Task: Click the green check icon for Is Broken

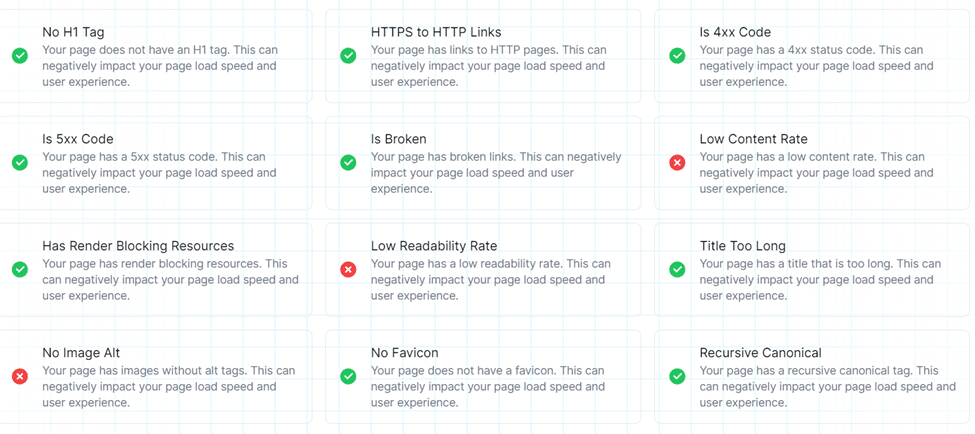Action: tap(348, 163)
